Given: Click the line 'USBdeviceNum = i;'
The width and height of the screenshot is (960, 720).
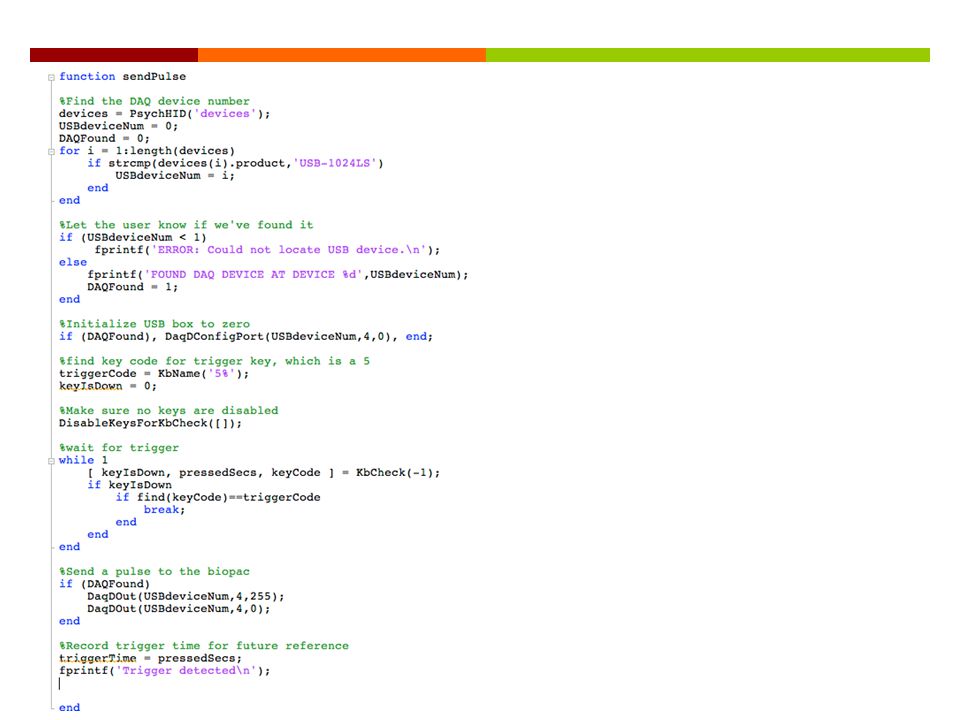Looking at the screenshot, I should (174, 176).
